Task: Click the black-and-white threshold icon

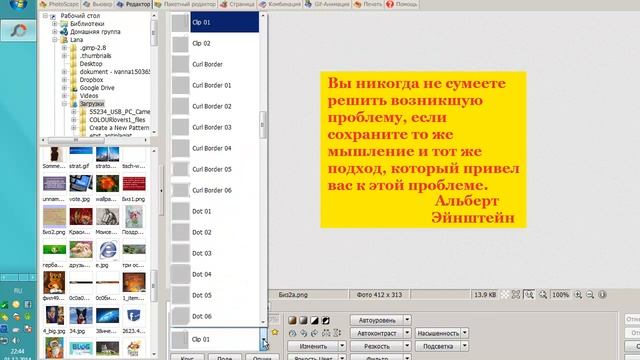Action: [x=314, y=320]
